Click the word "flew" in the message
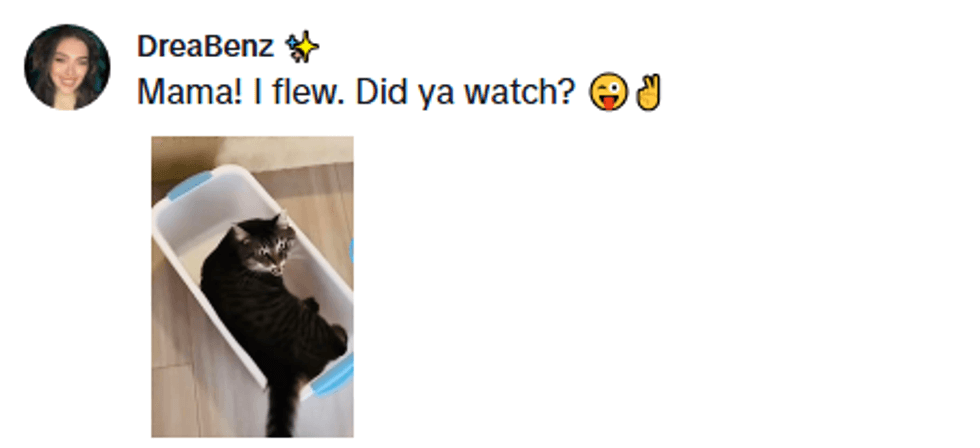 click(304, 92)
